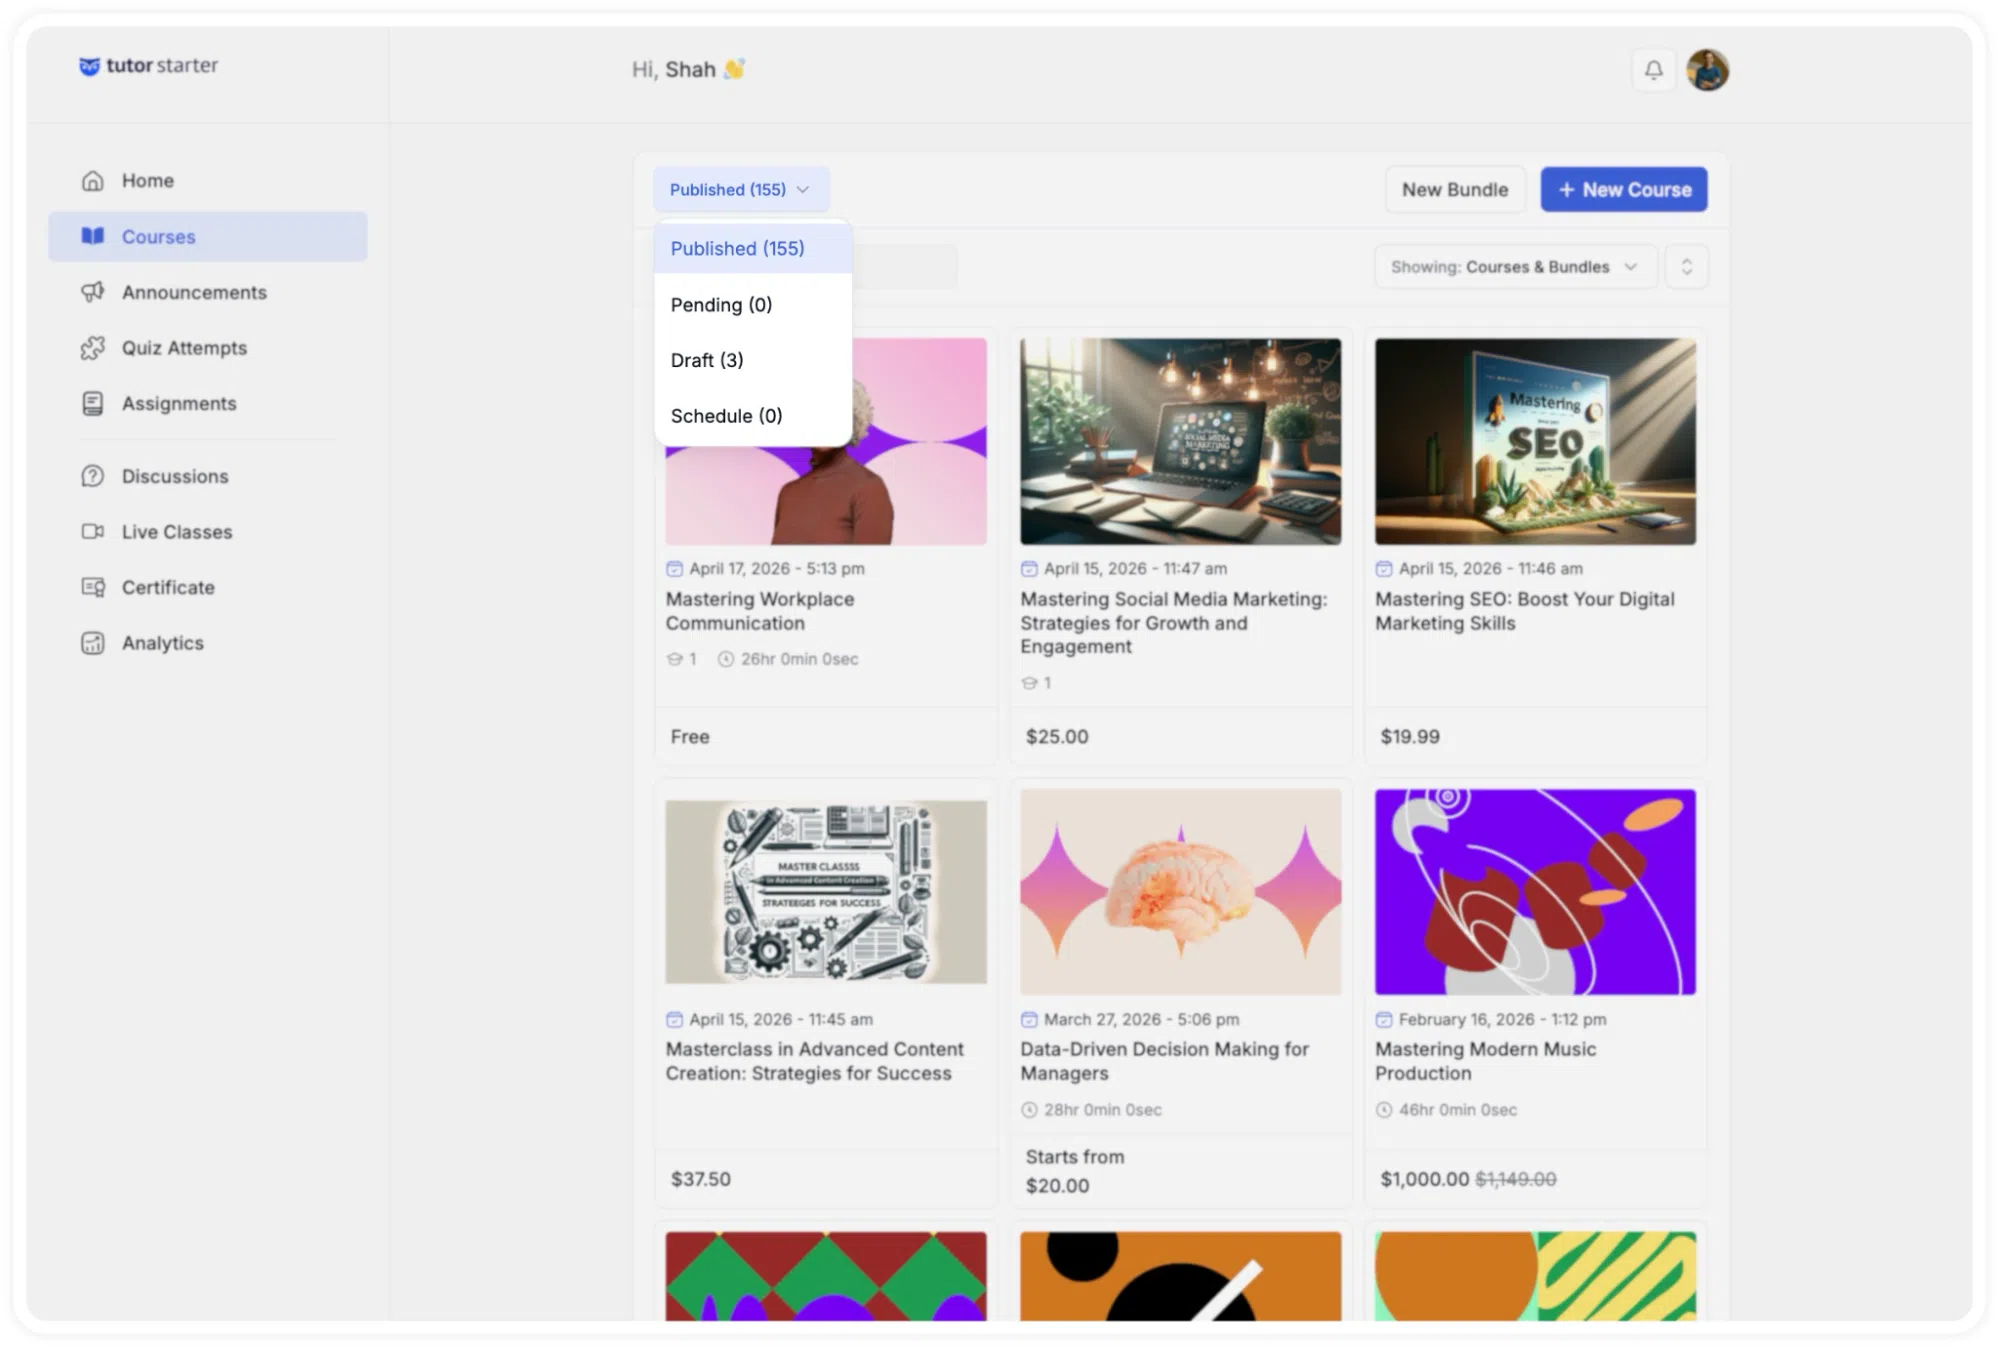The image size is (1999, 1348).
Task: Open Mastering Modern Music Production title
Action: pyautogui.click(x=1485, y=1061)
